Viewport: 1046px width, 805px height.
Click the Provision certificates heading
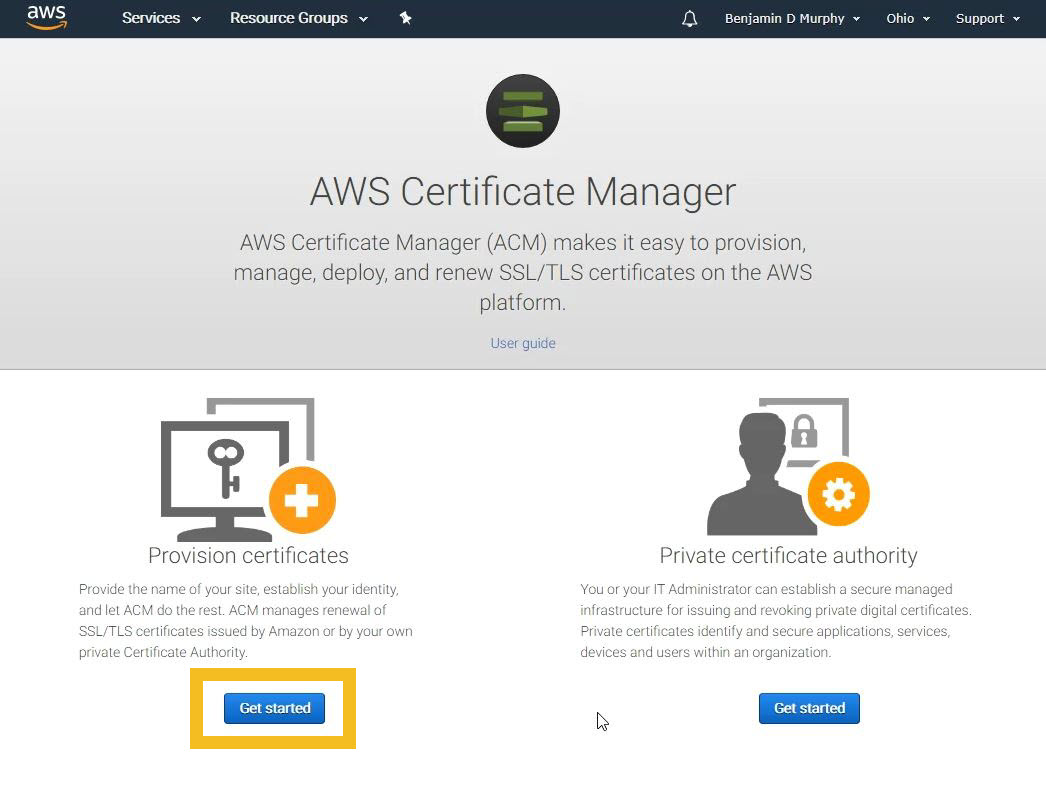pos(248,556)
